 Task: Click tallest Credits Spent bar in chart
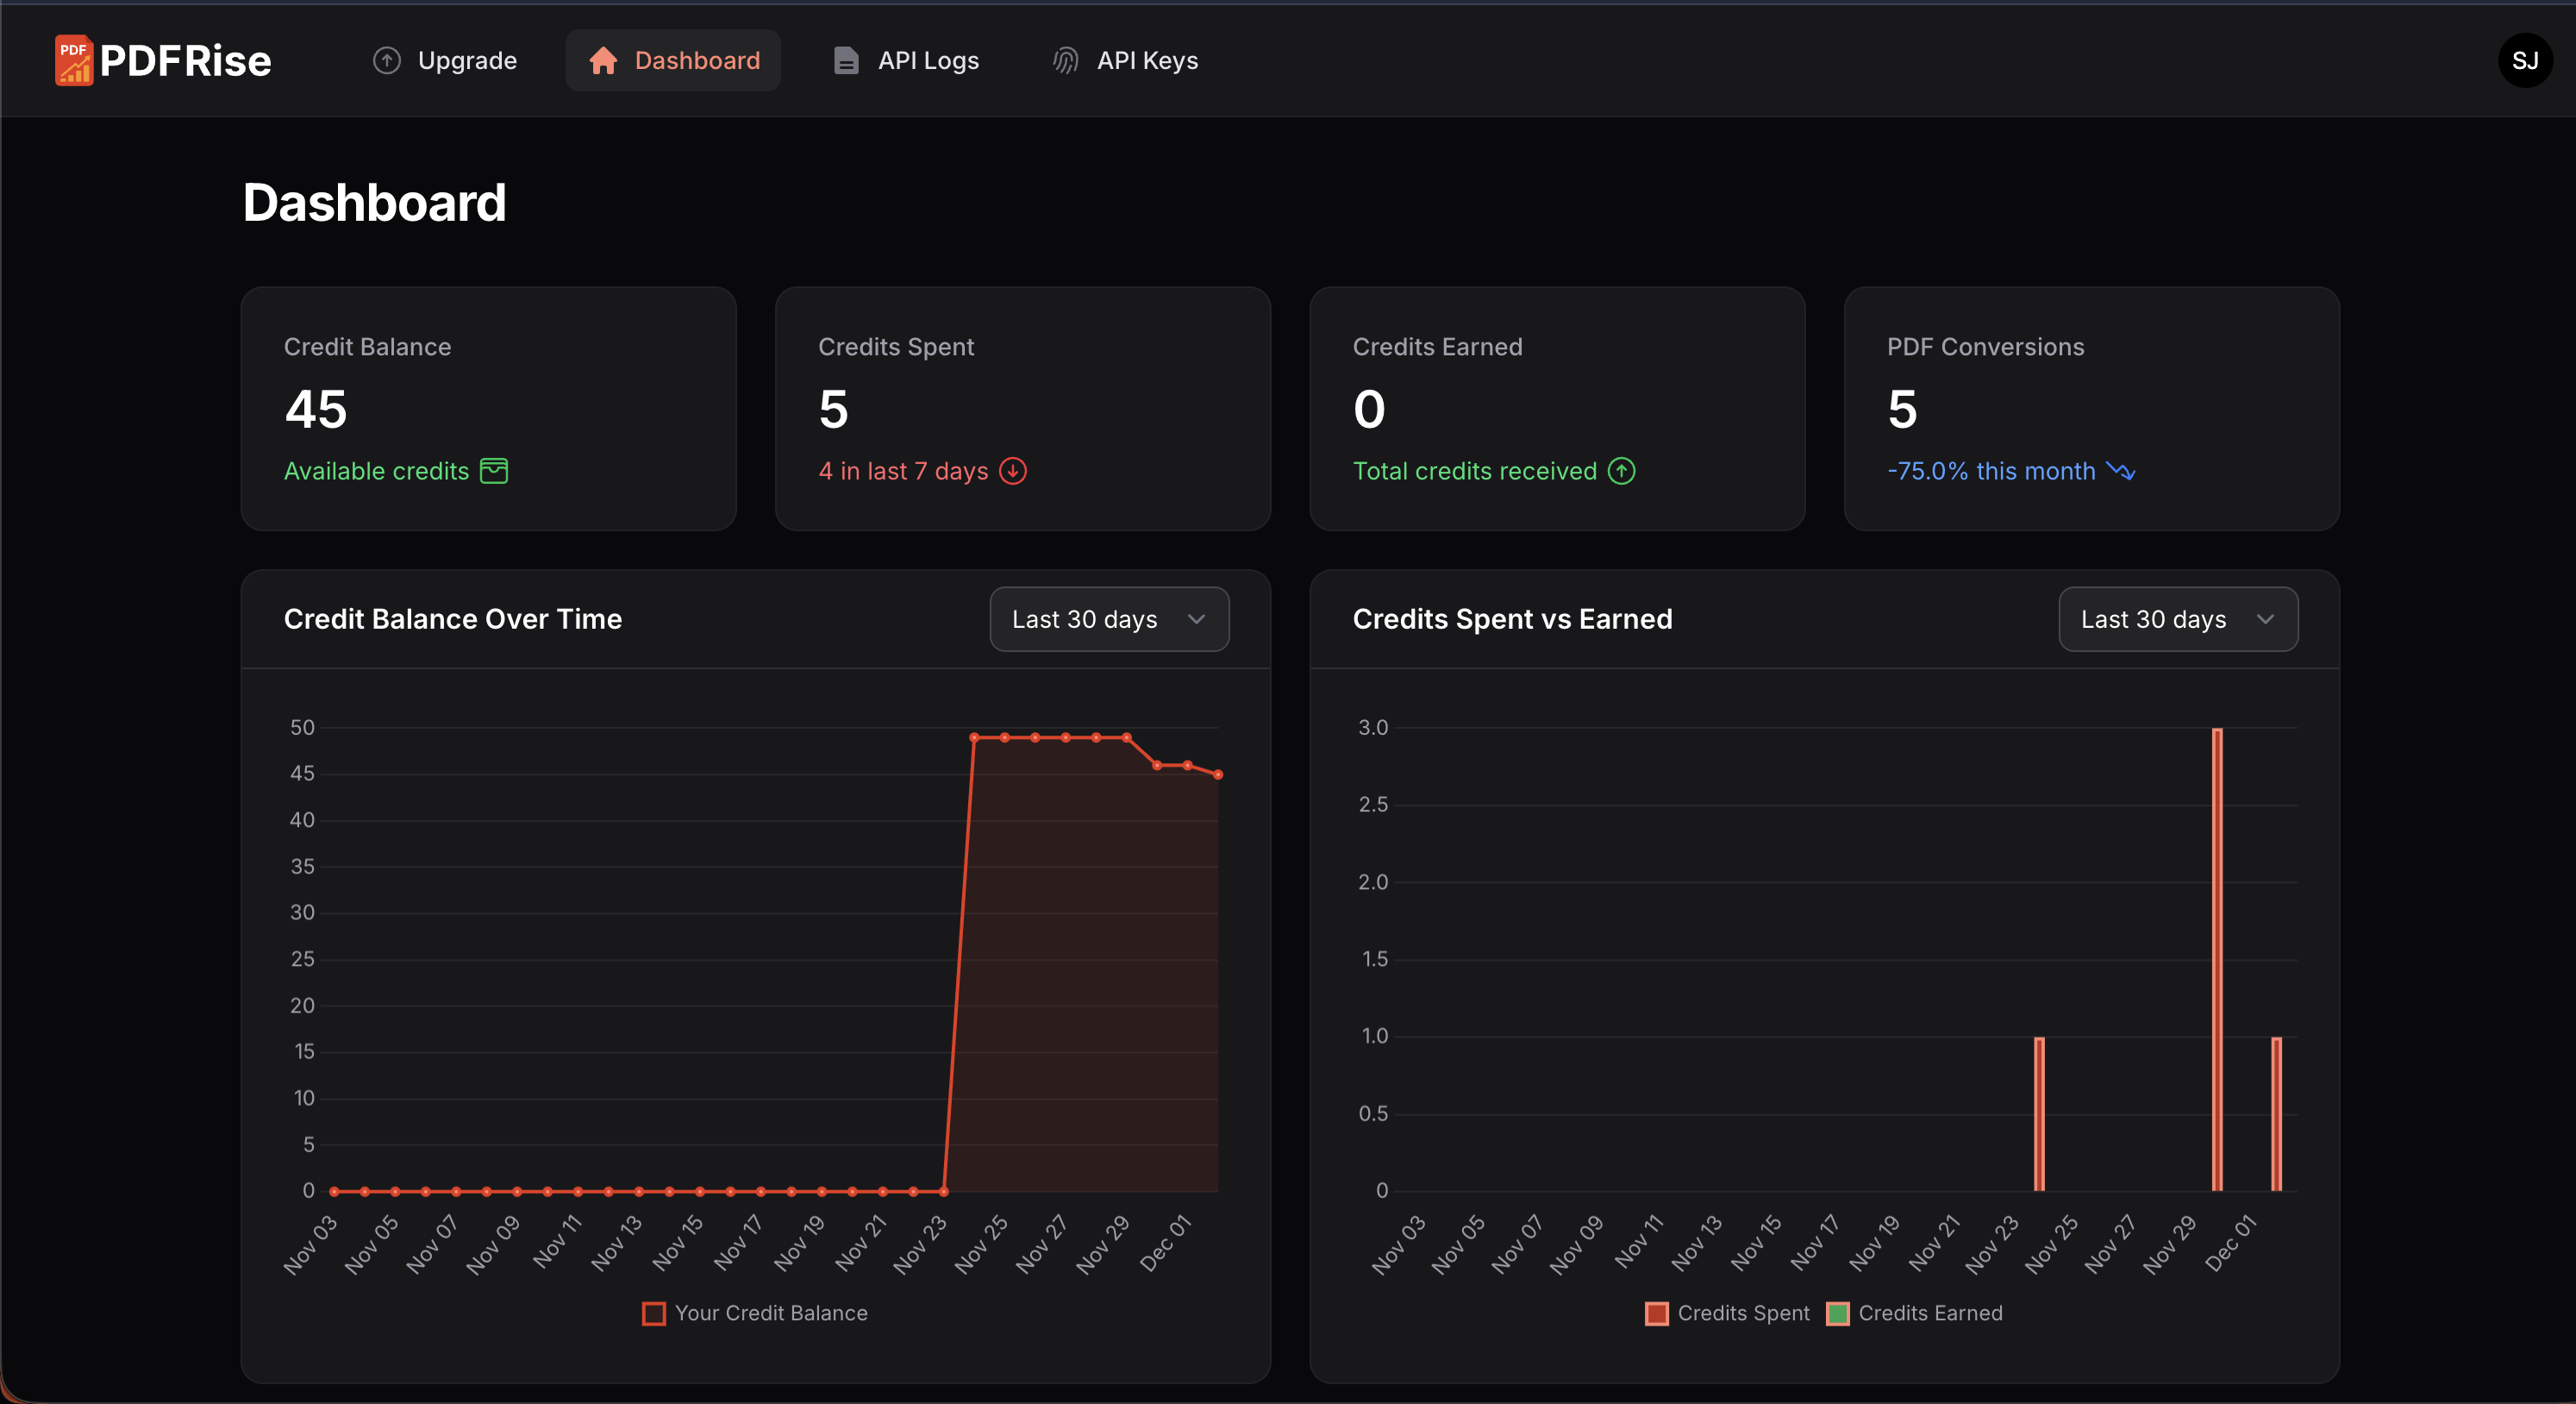tap(2217, 960)
